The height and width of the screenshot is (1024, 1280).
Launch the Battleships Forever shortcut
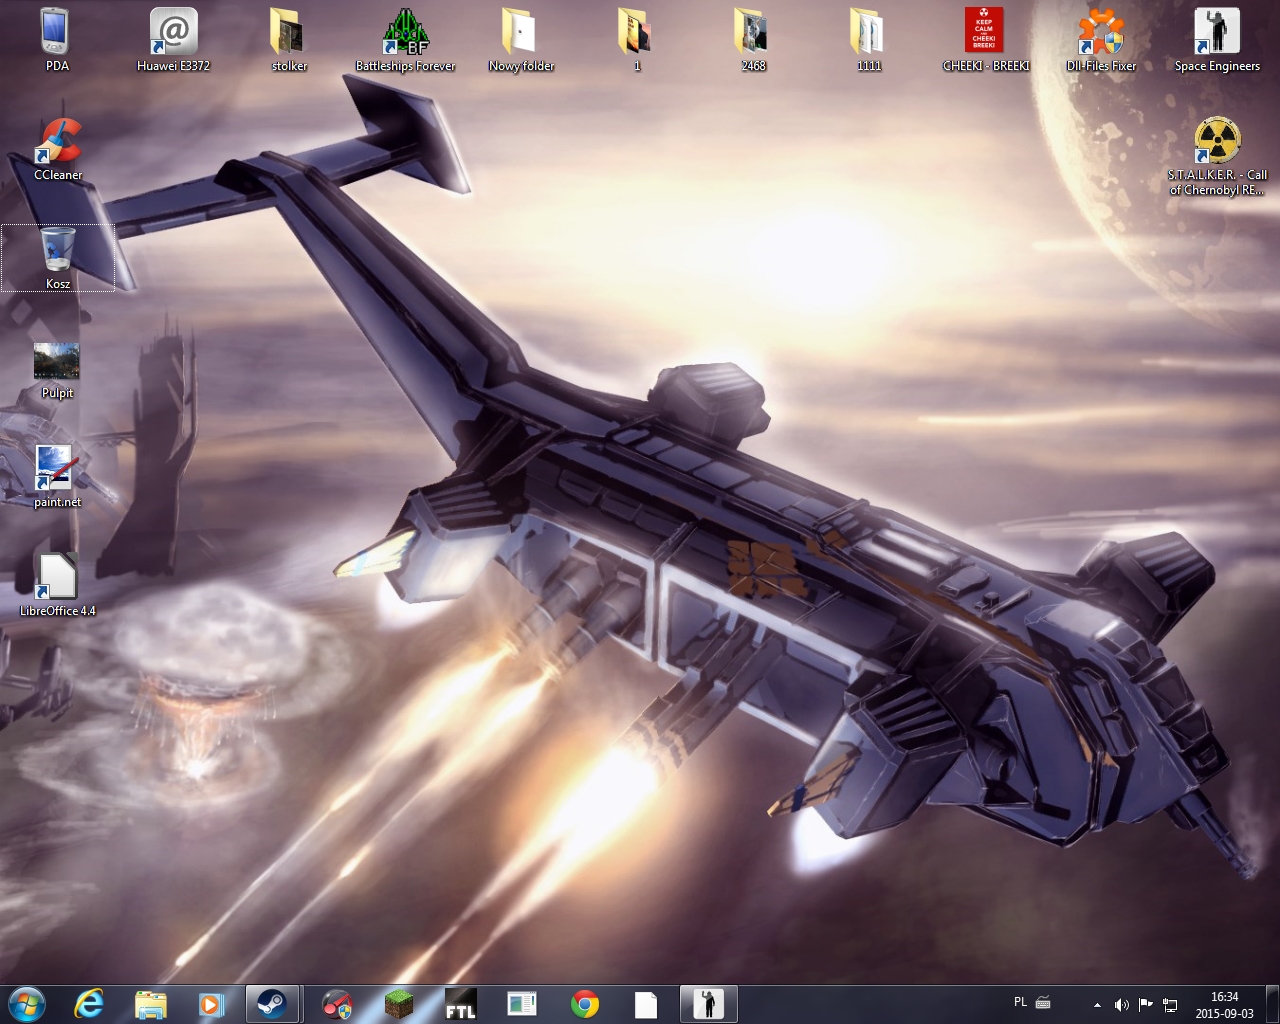(x=405, y=40)
